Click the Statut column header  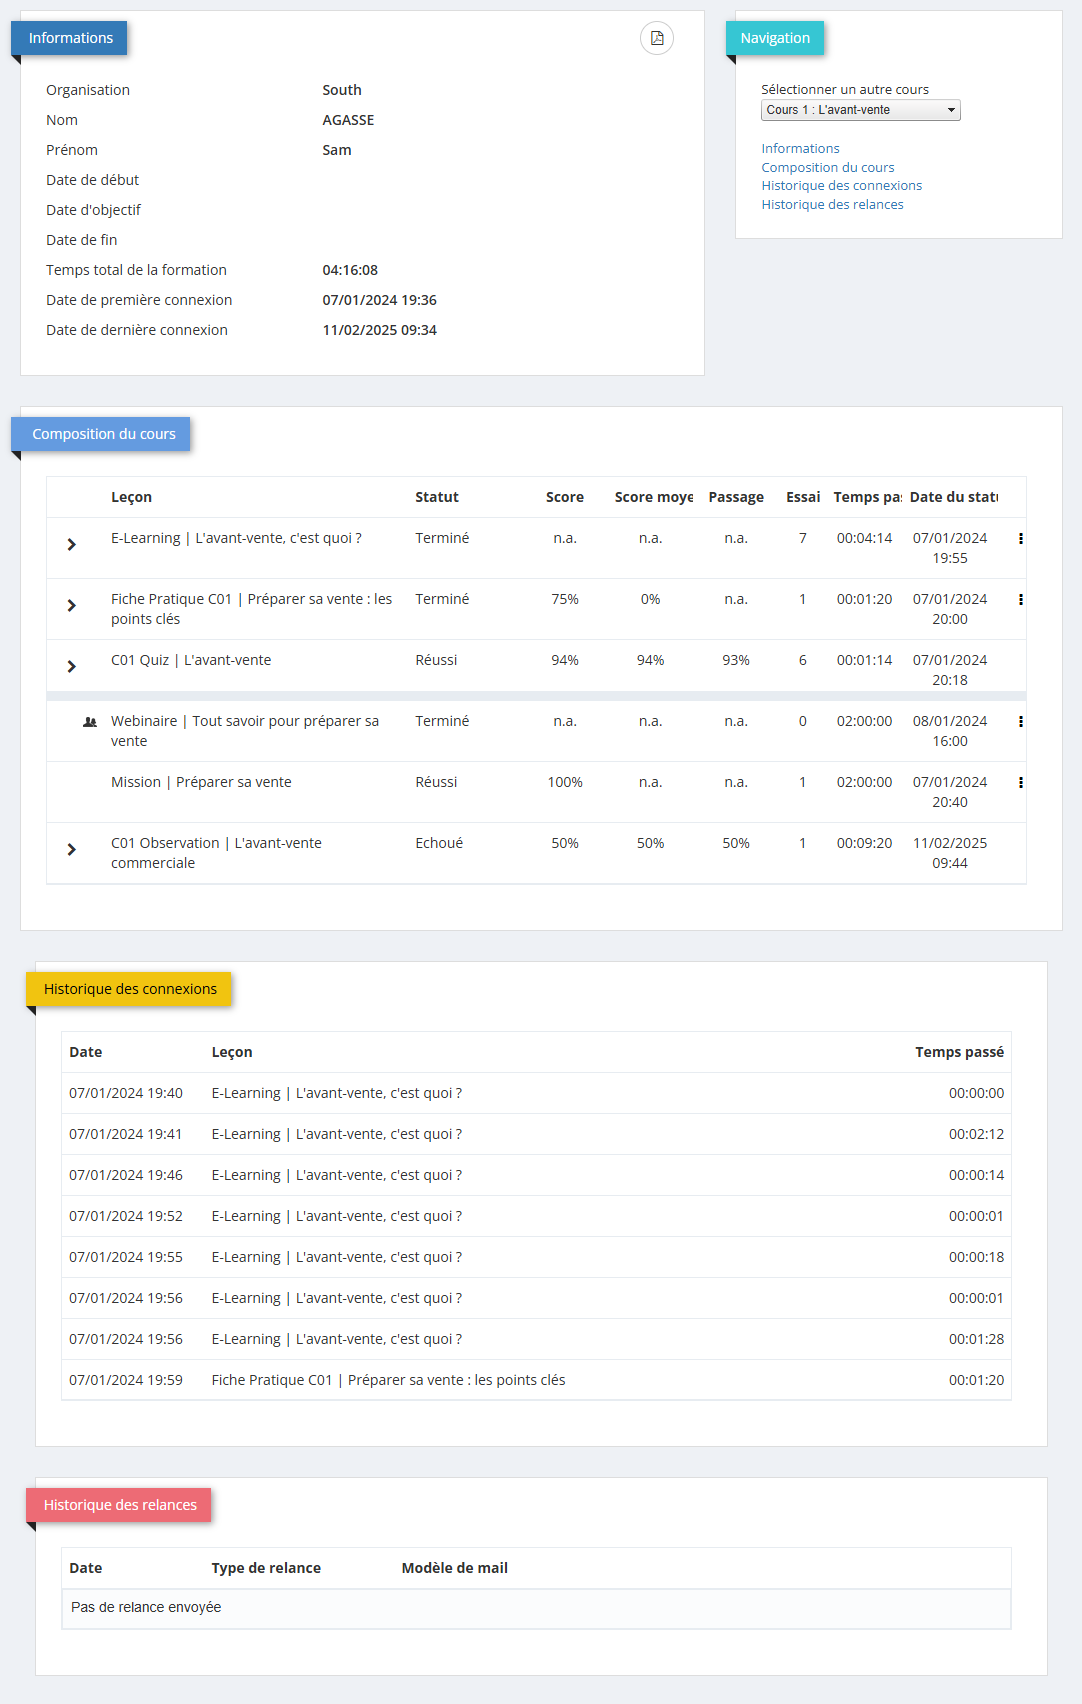[437, 498]
